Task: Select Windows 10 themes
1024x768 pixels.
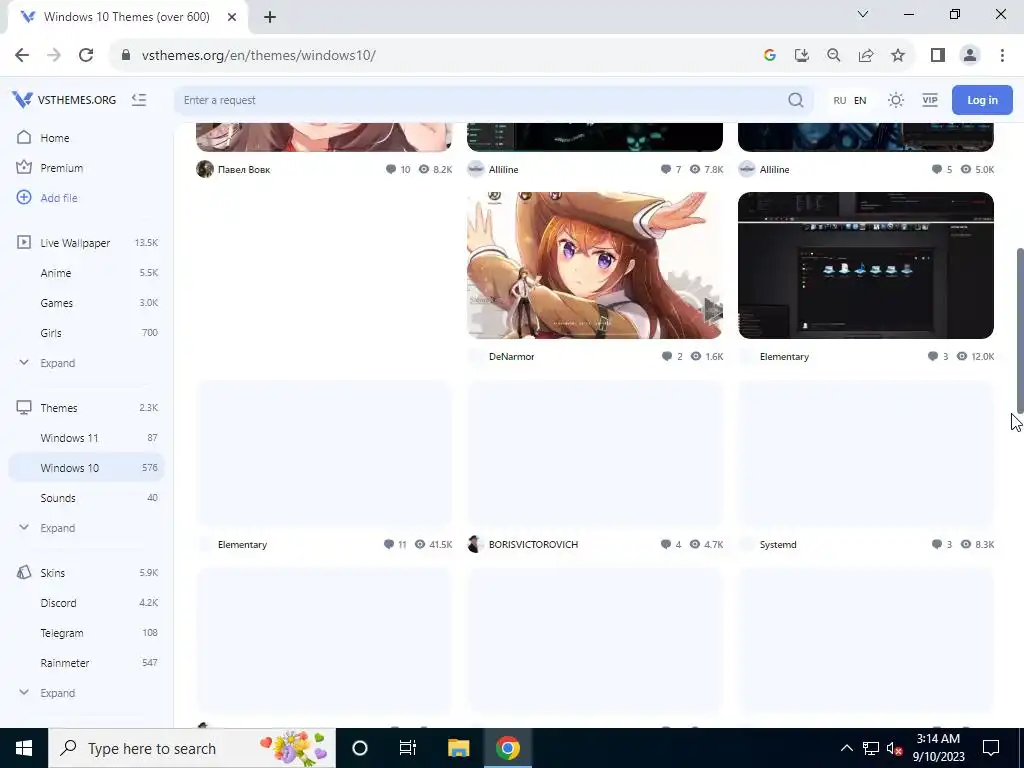Action: coord(86,468)
